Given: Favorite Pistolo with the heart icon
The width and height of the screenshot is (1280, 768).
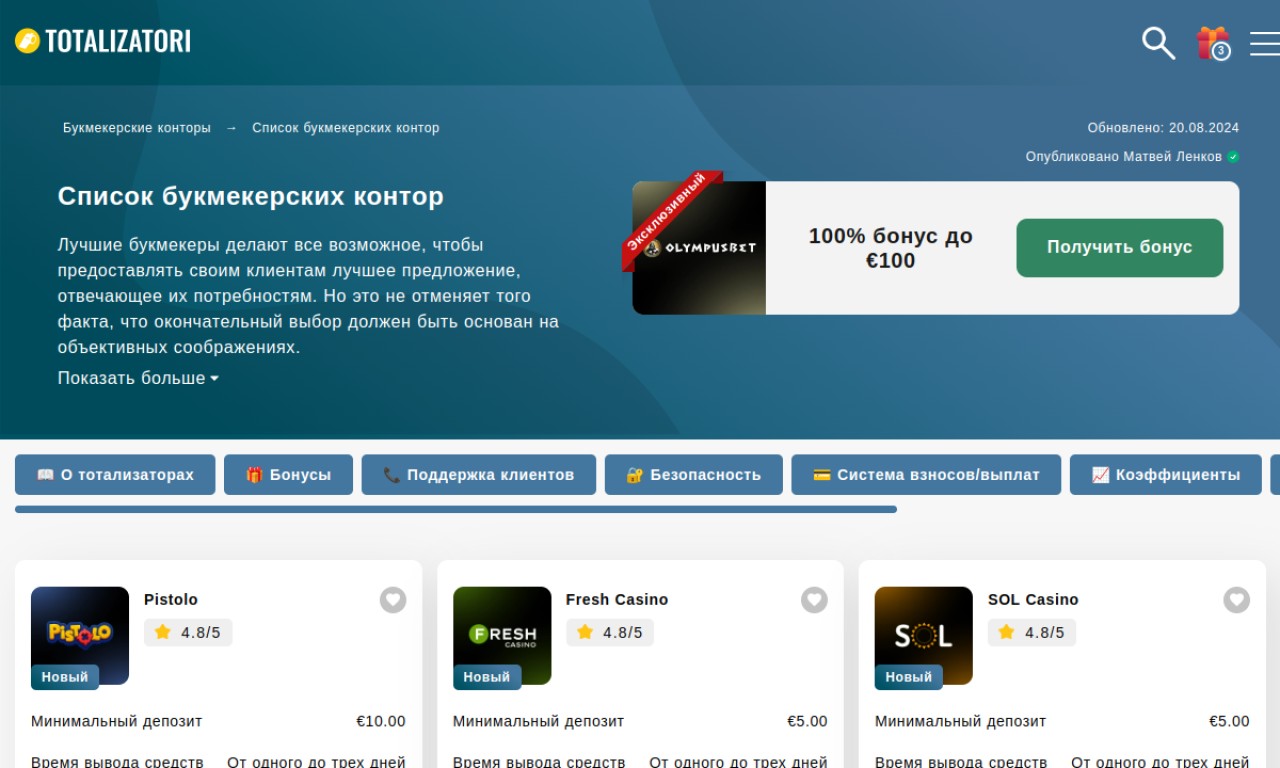Looking at the screenshot, I should tap(393, 600).
